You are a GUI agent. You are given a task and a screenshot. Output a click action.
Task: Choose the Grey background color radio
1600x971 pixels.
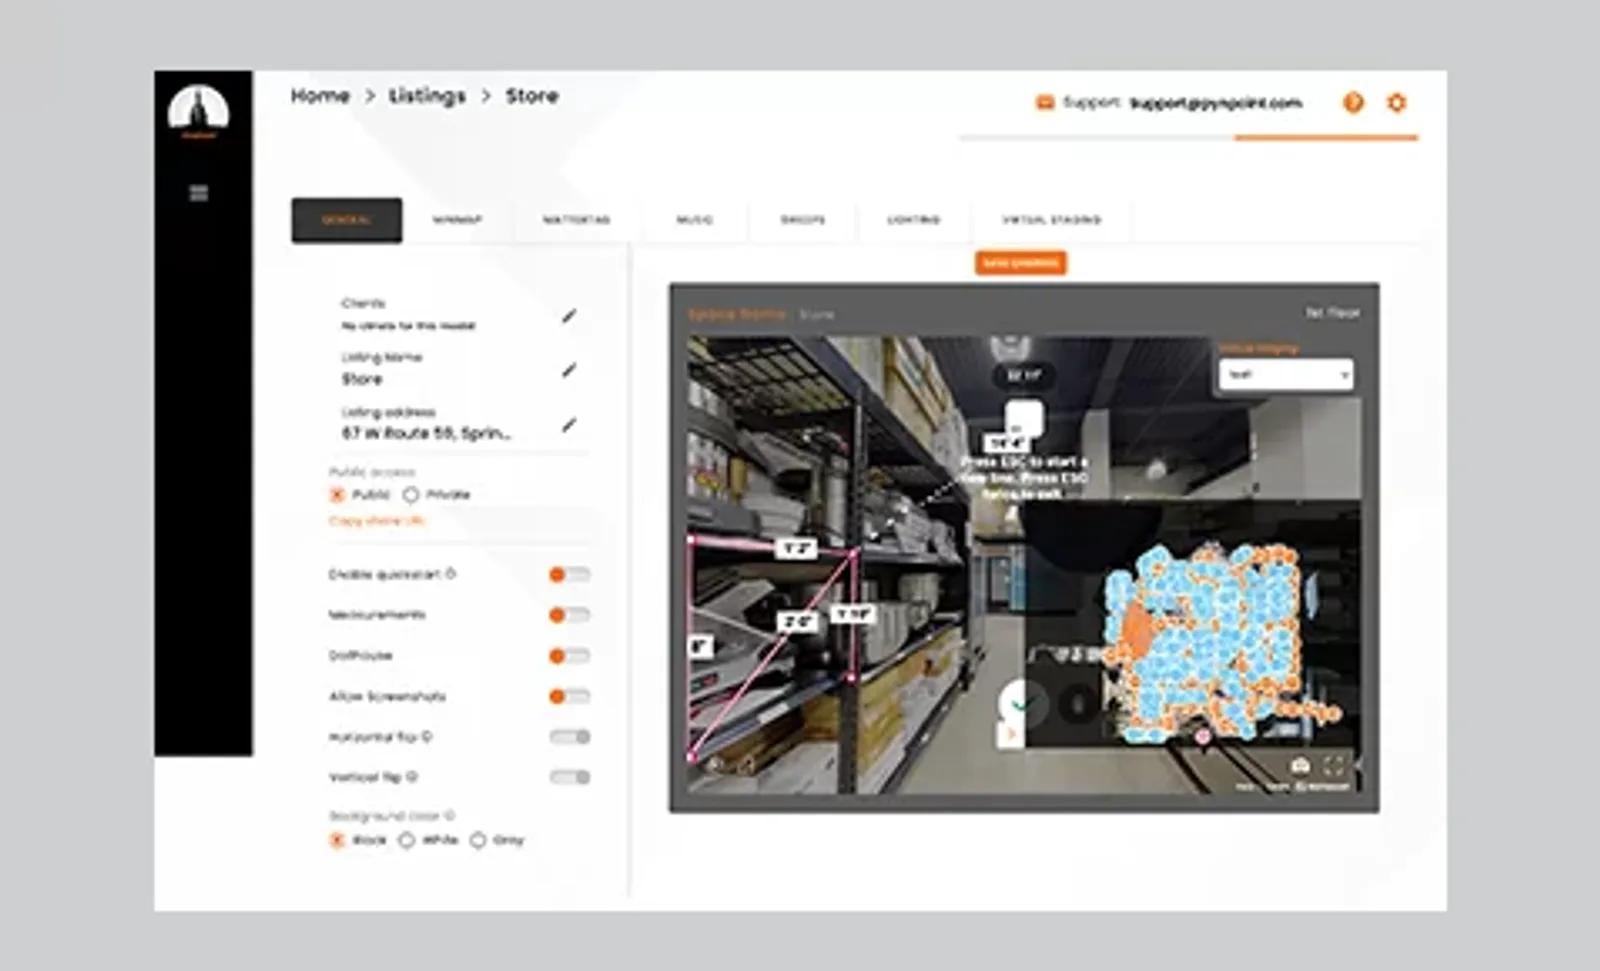[478, 840]
